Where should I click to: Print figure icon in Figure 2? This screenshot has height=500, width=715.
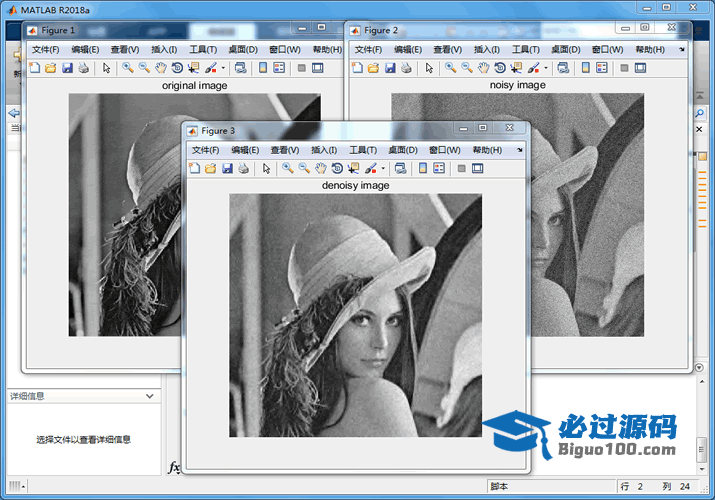pyautogui.click(x=406, y=68)
